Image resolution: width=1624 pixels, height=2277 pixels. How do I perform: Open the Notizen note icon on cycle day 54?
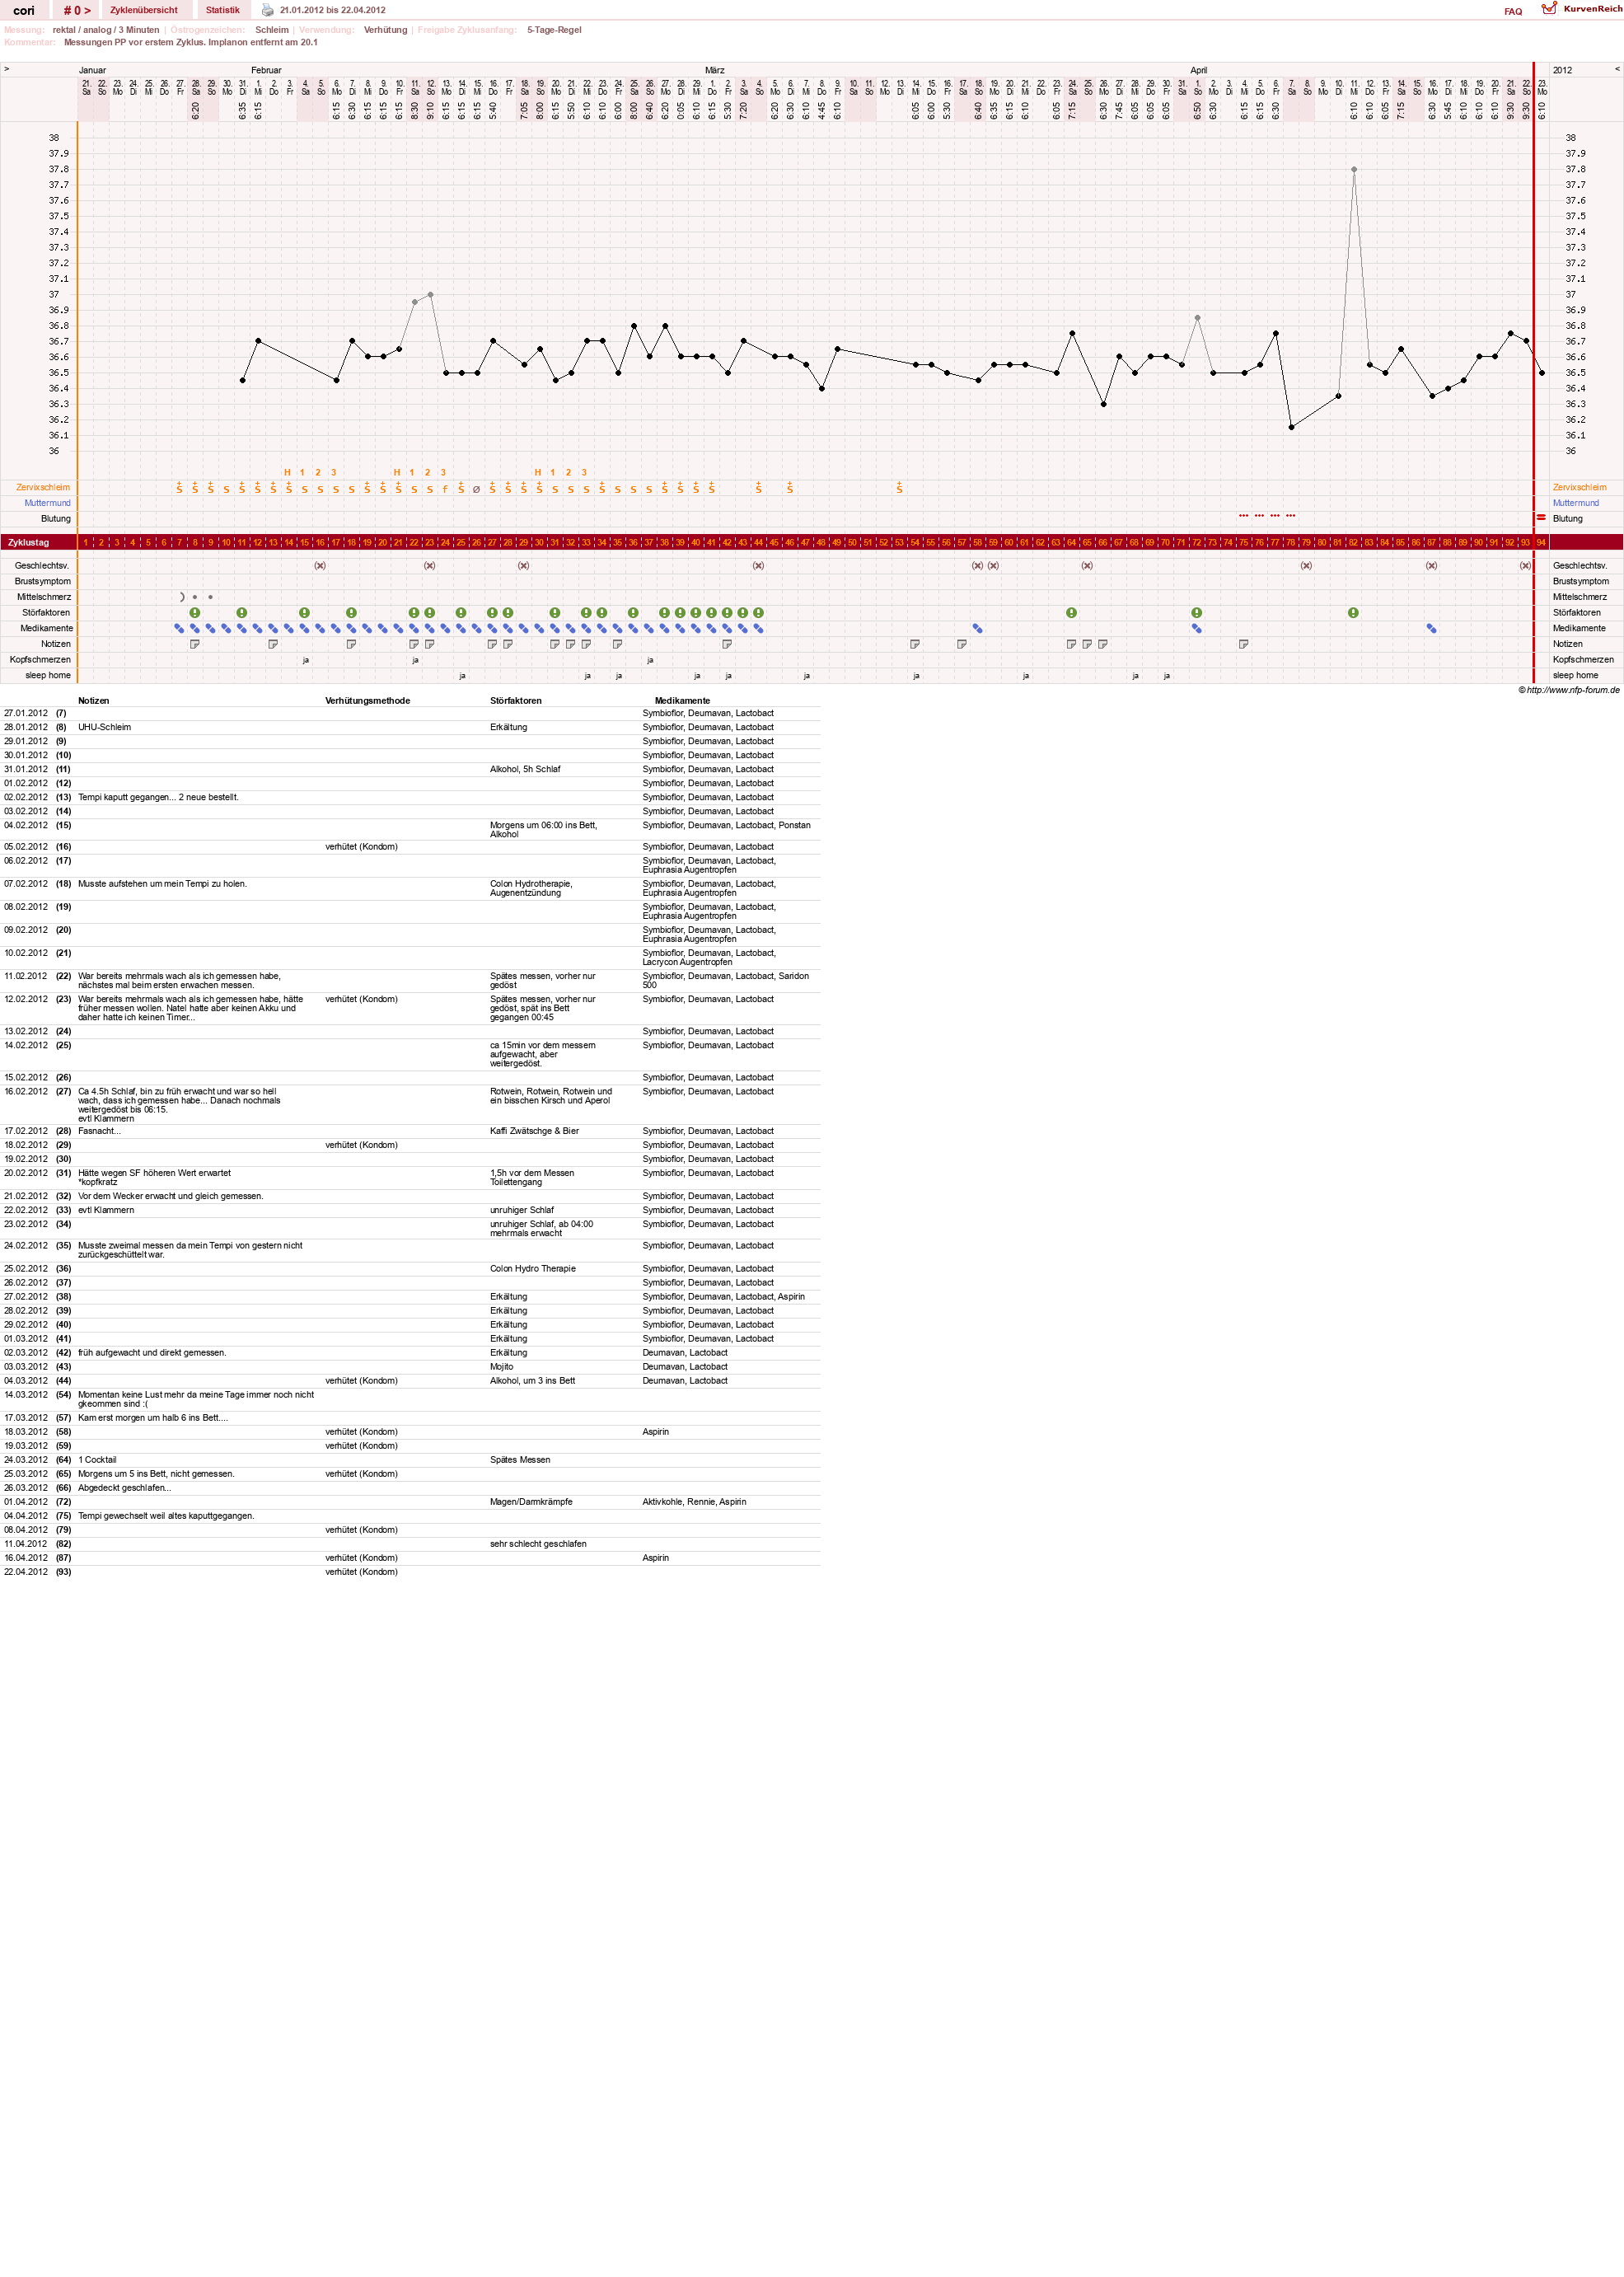[x=915, y=644]
